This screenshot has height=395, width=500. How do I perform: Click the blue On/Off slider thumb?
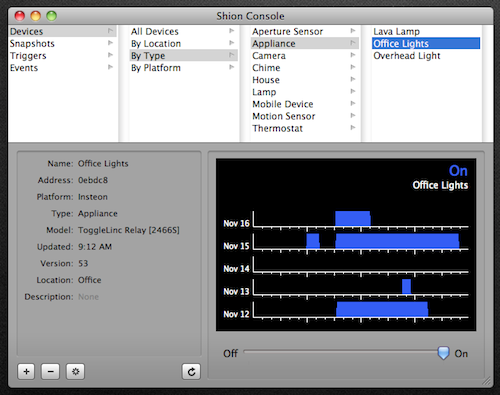tap(443, 353)
